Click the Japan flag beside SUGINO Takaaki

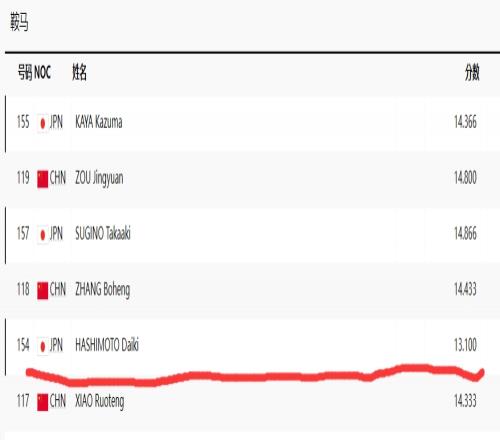(x=43, y=235)
